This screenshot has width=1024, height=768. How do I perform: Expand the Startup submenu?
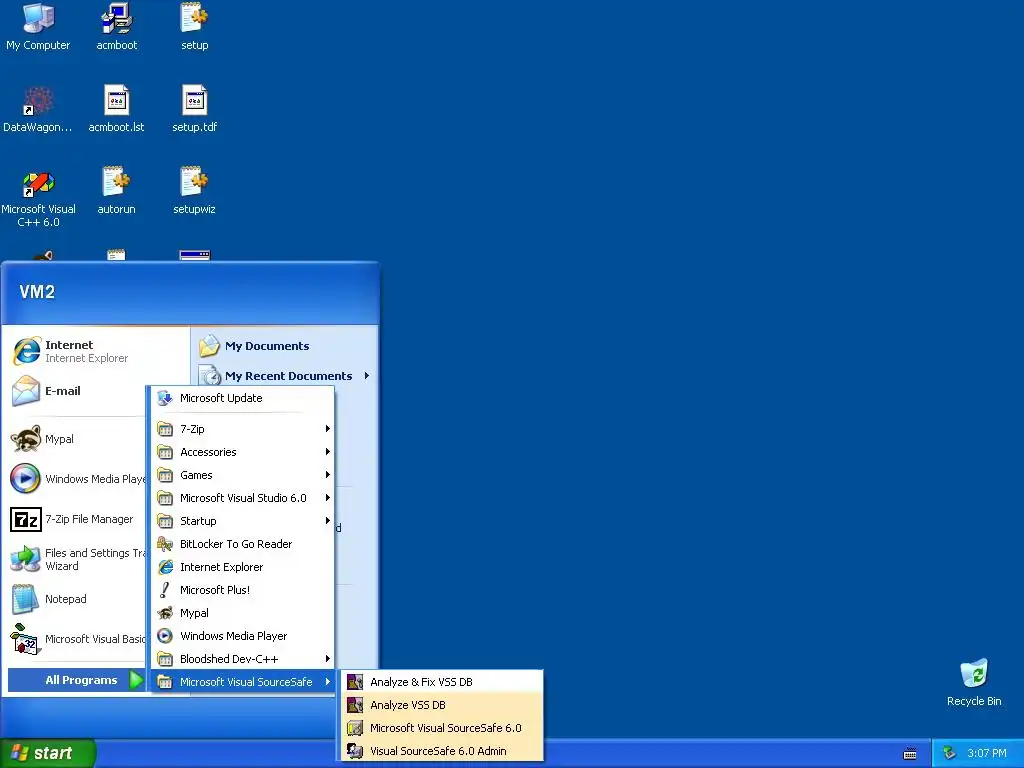[243, 521]
